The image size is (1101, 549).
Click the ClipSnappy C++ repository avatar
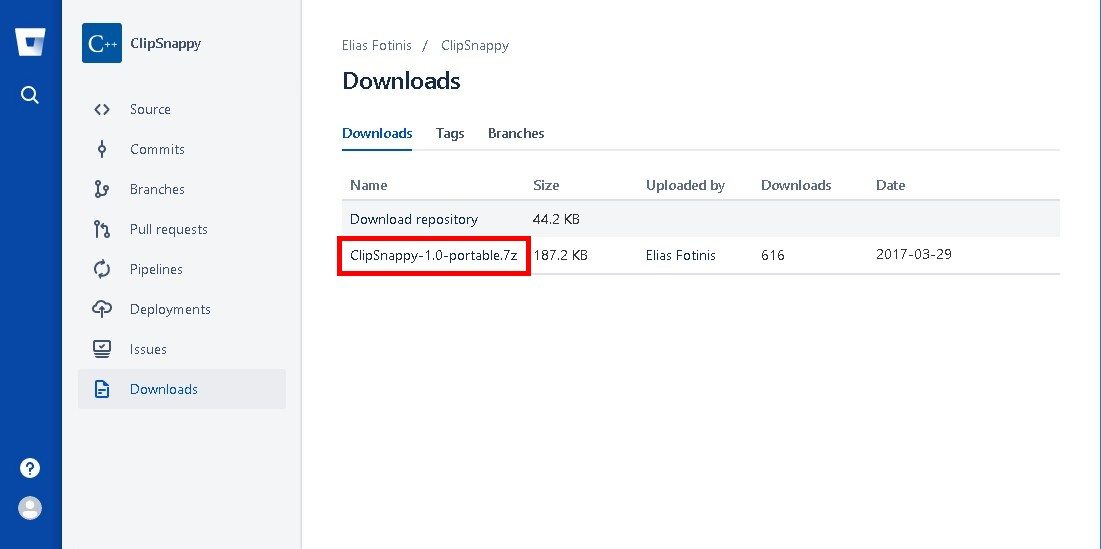coord(102,44)
